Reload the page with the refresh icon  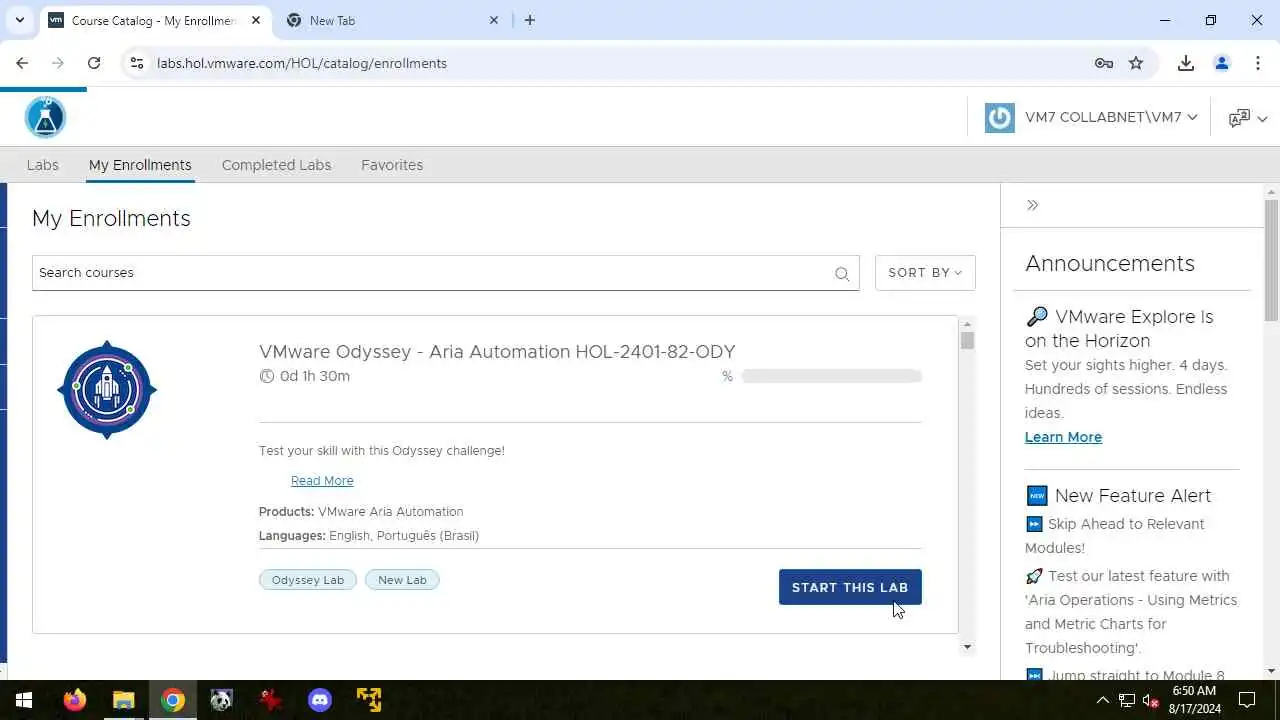tap(94, 63)
